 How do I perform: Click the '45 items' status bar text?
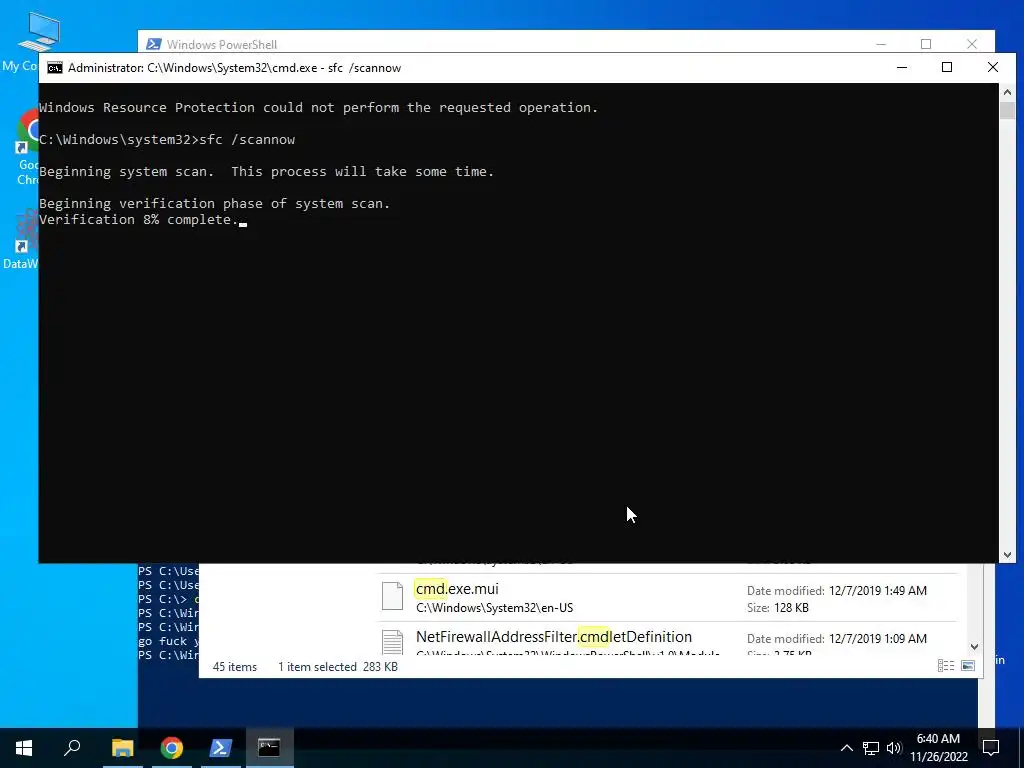(x=234, y=667)
